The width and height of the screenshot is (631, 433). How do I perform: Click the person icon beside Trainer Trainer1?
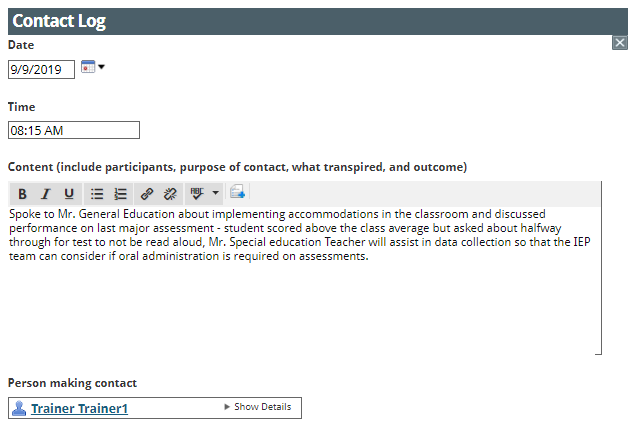pos(19,408)
